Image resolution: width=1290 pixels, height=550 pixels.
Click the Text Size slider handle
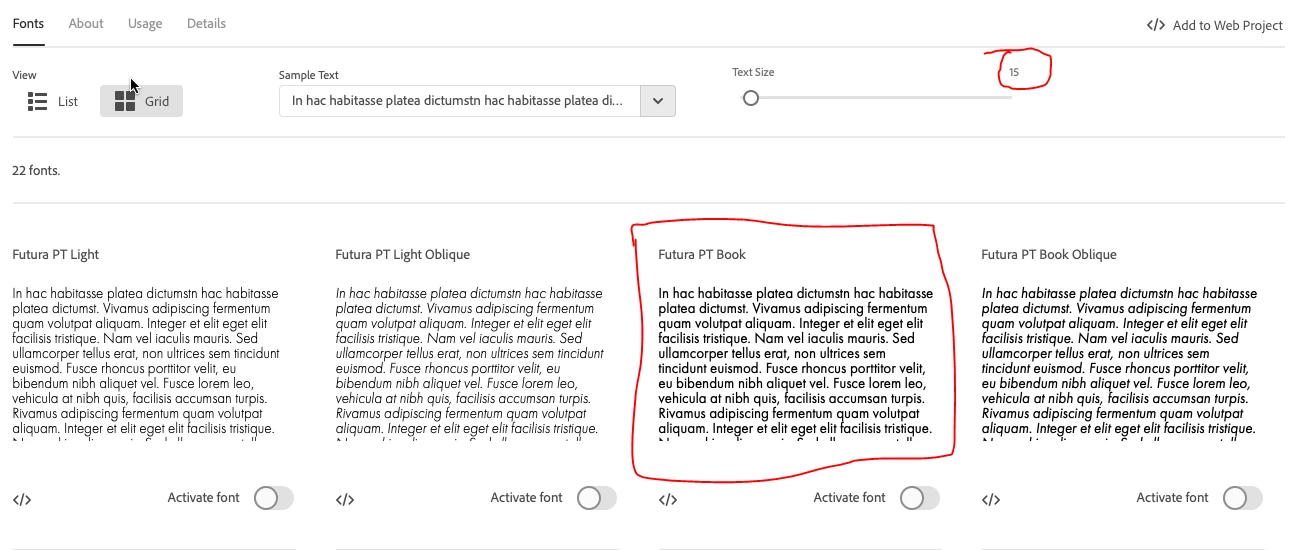[x=750, y=97]
